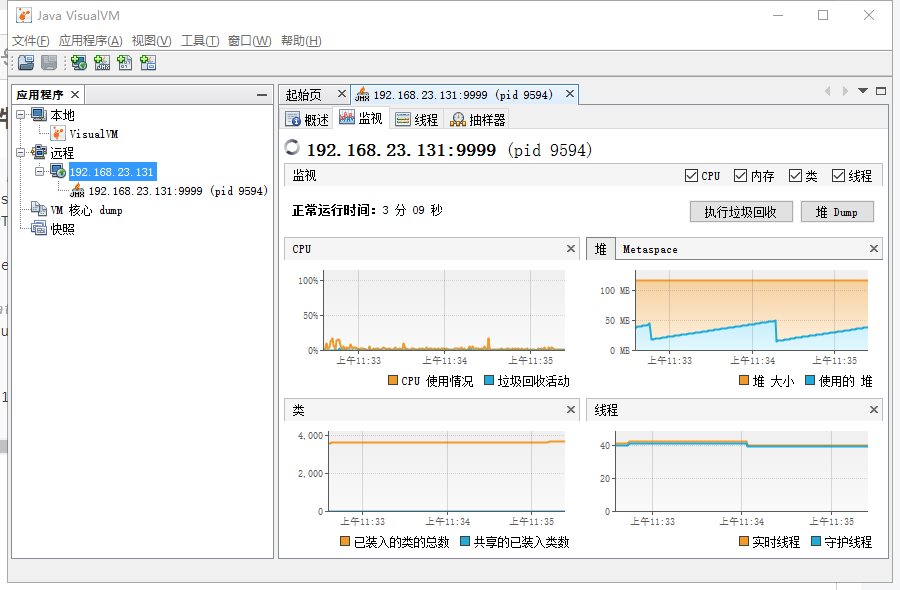
Task: Maximize the editor window via square icon
Action: coord(881,91)
